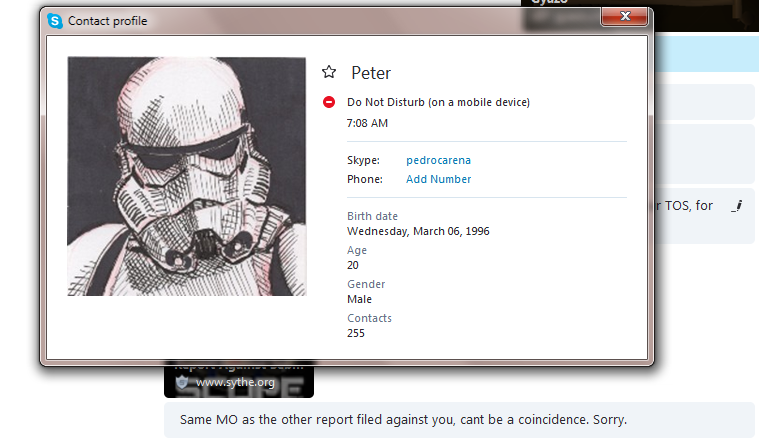This screenshot has height=440, width=759.
Task: Open the pedrocarena Skype name link
Action: coord(438,160)
